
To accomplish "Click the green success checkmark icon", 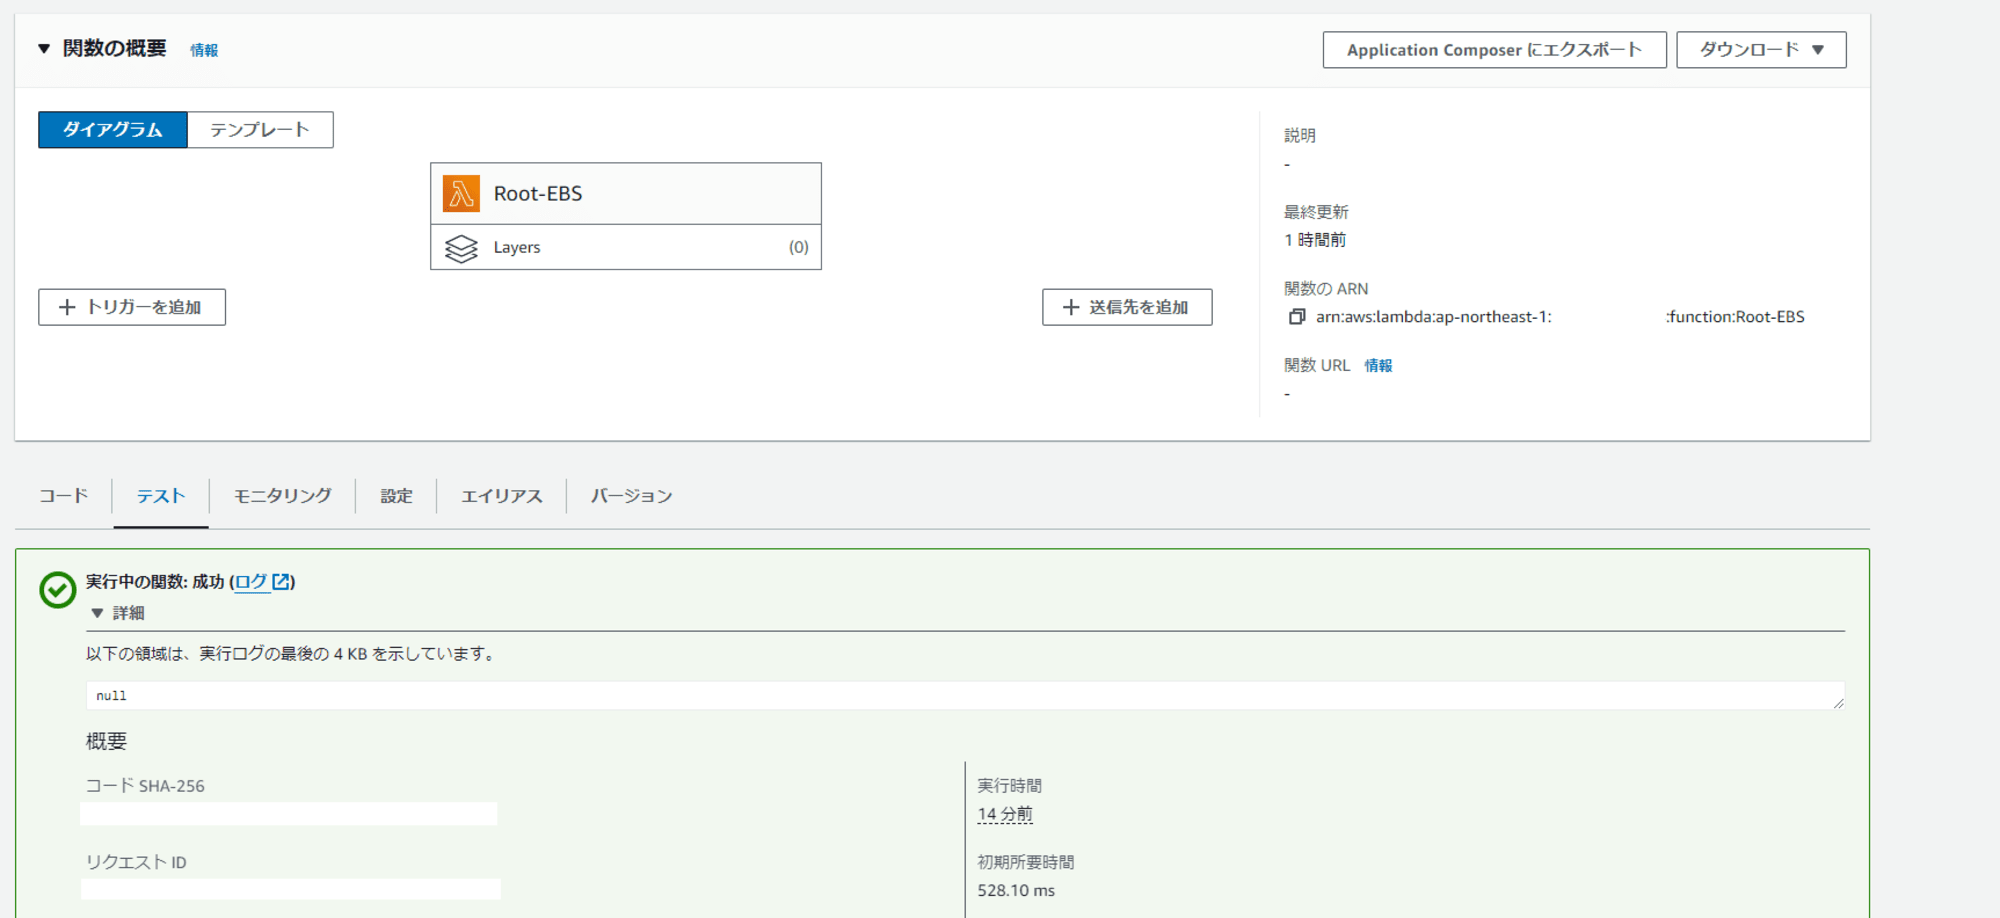I will click(x=58, y=590).
